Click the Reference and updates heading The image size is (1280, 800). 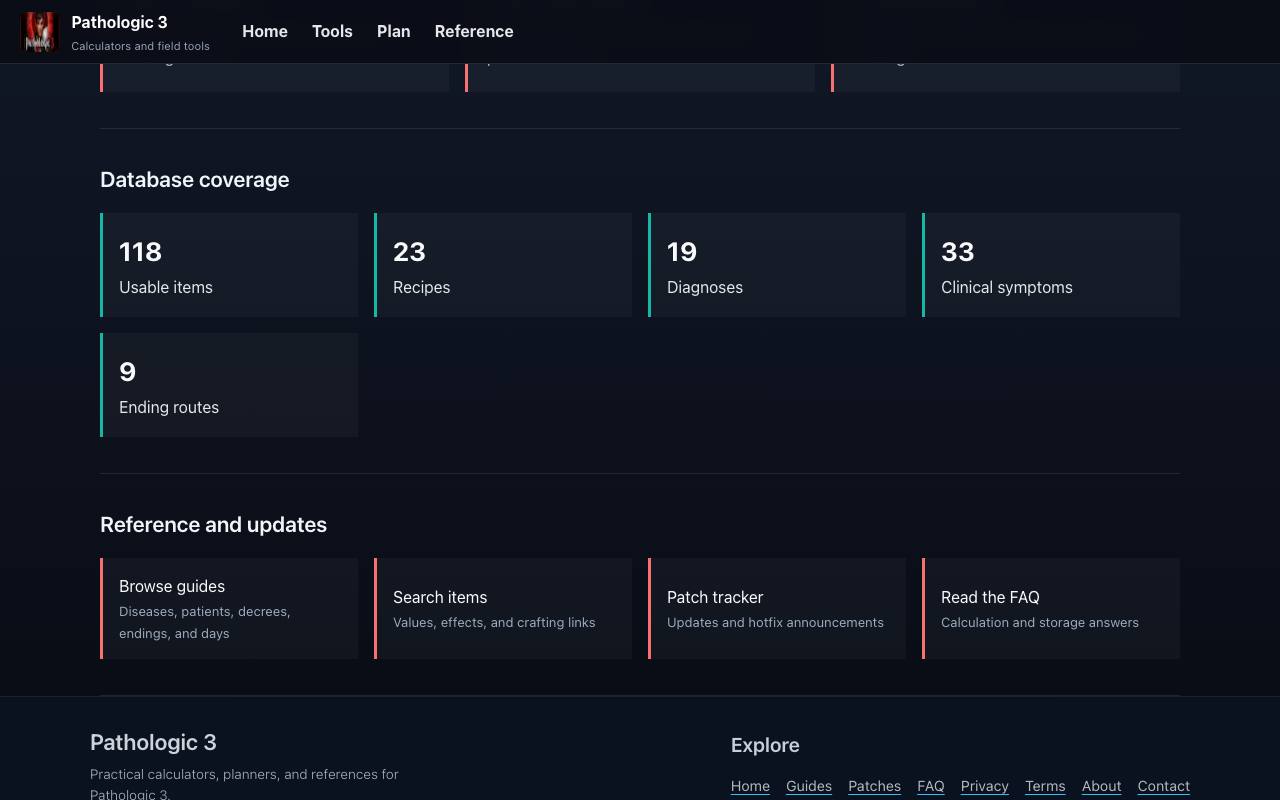(214, 525)
